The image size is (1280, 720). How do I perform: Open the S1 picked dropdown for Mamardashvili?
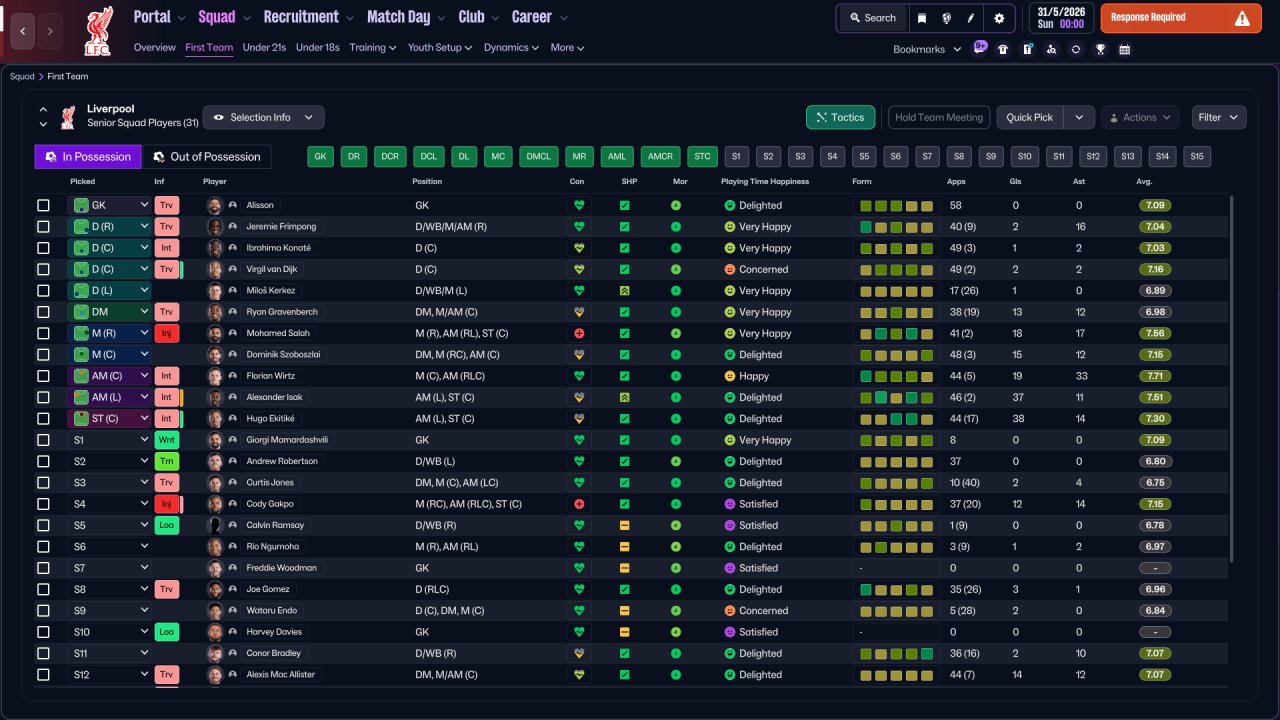[109, 440]
